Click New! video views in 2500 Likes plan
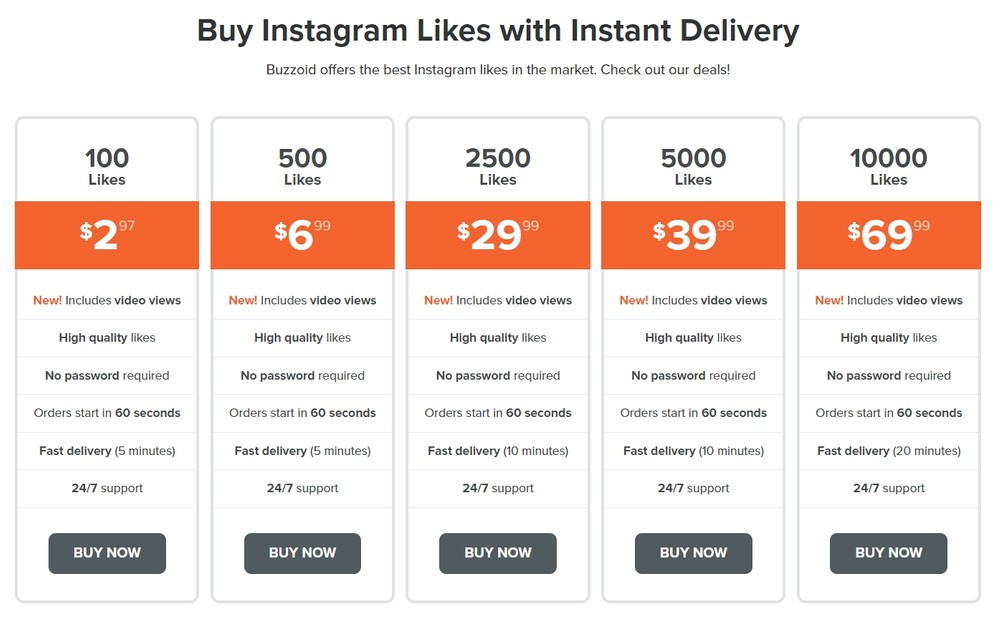Viewport: 1000px width, 628px height. [497, 300]
